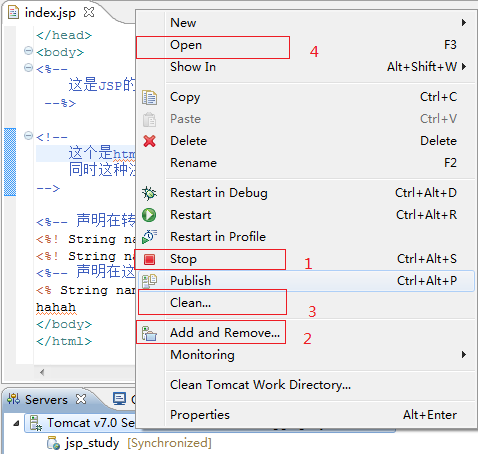Collapse the <%-- JSP comment fold marker
Screen dimensions: 478x455
coord(29,68)
